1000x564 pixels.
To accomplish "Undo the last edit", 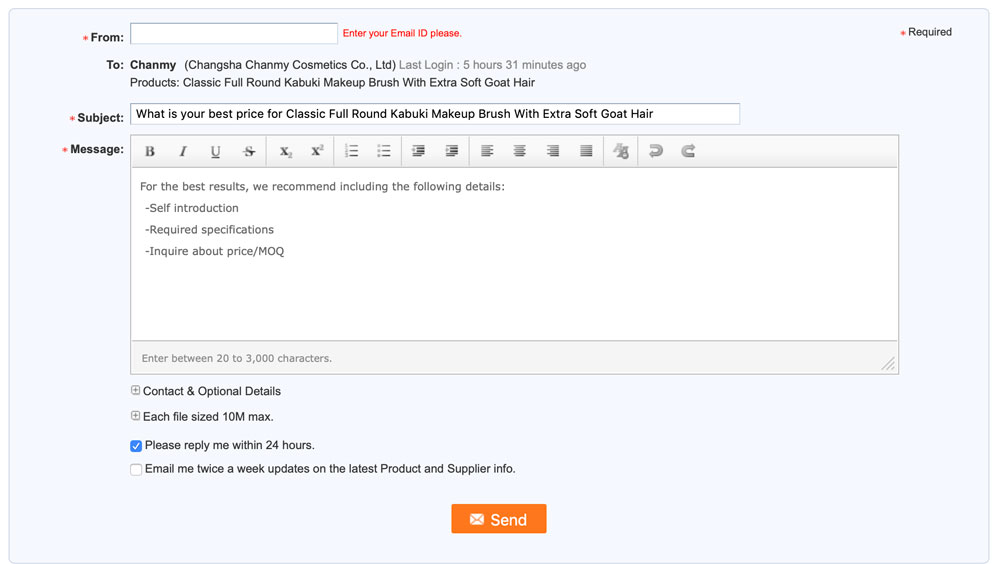I will click(656, 152).
